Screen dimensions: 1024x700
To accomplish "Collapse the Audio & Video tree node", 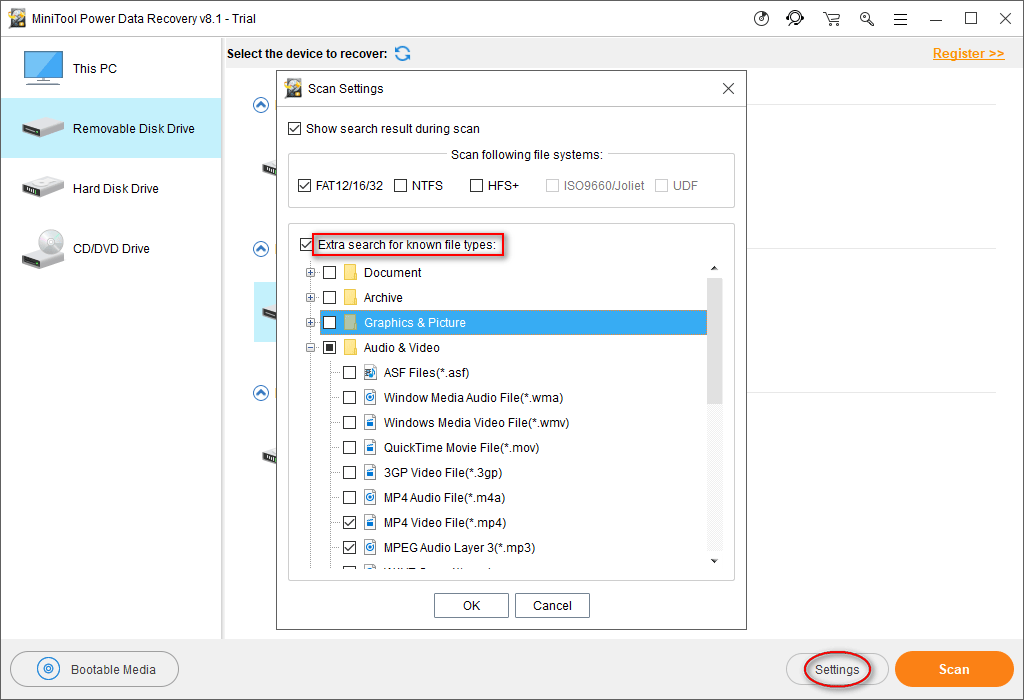I will click(311, 347).
